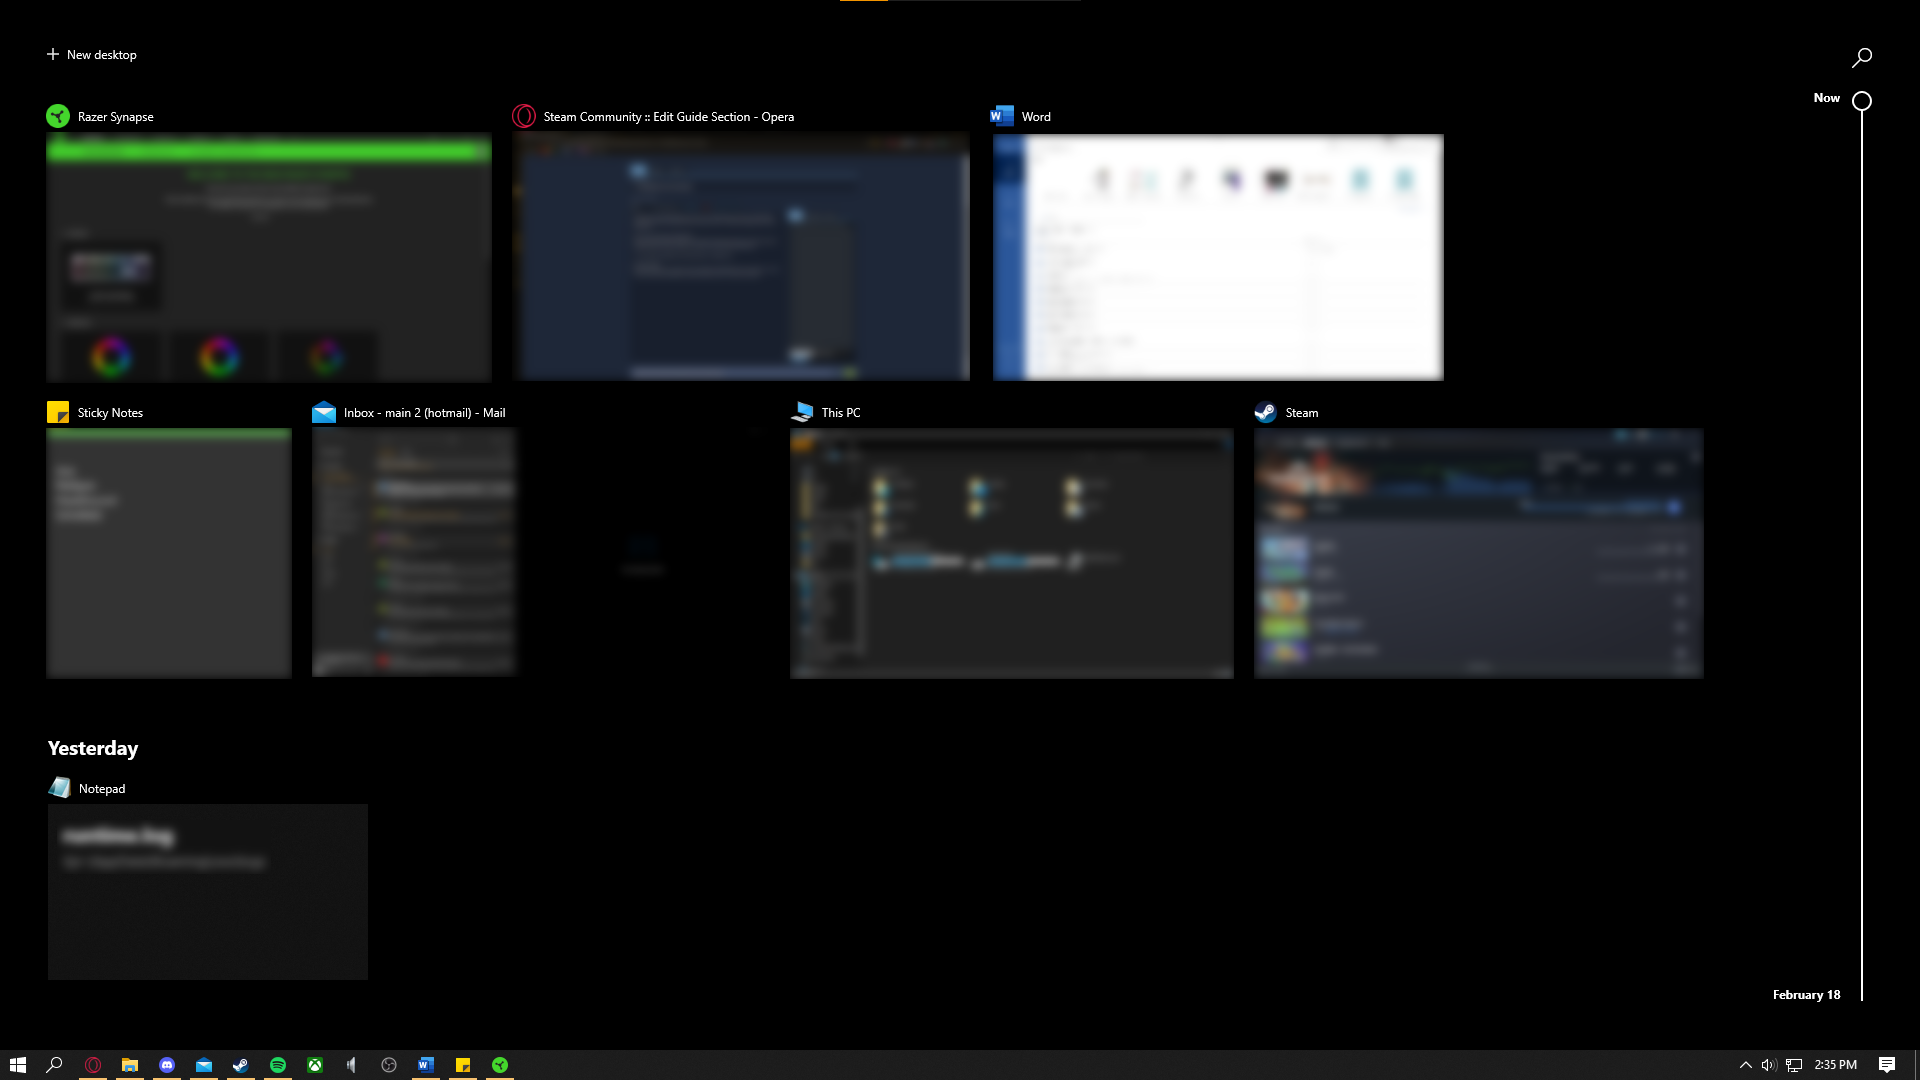Open the Action Center notifications icon
The image size is (1920, 1080).
point(1886,1065)
